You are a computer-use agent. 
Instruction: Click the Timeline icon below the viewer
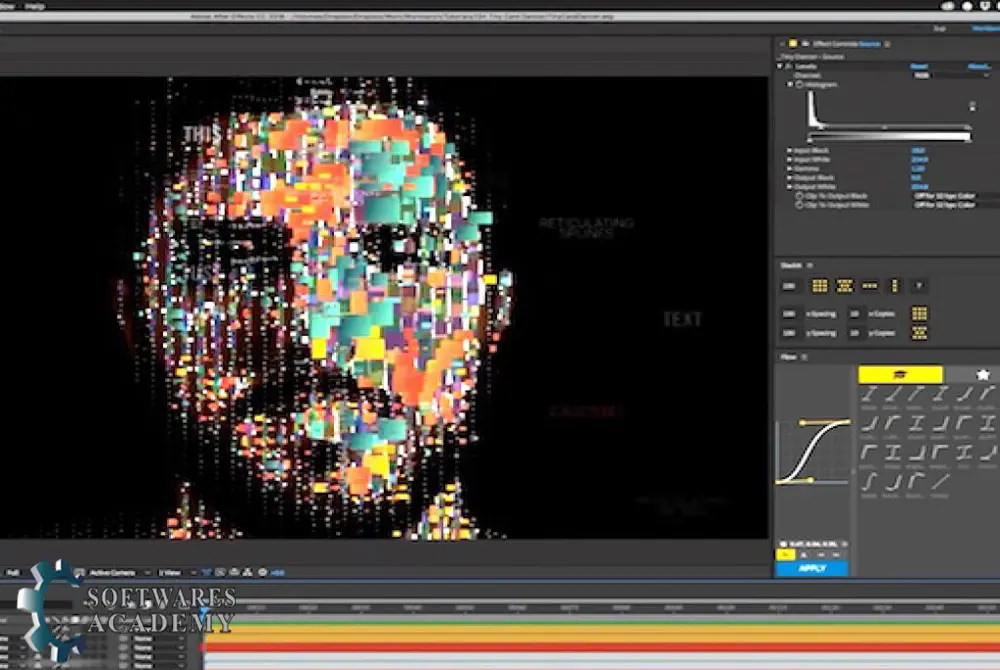[234, 572]
